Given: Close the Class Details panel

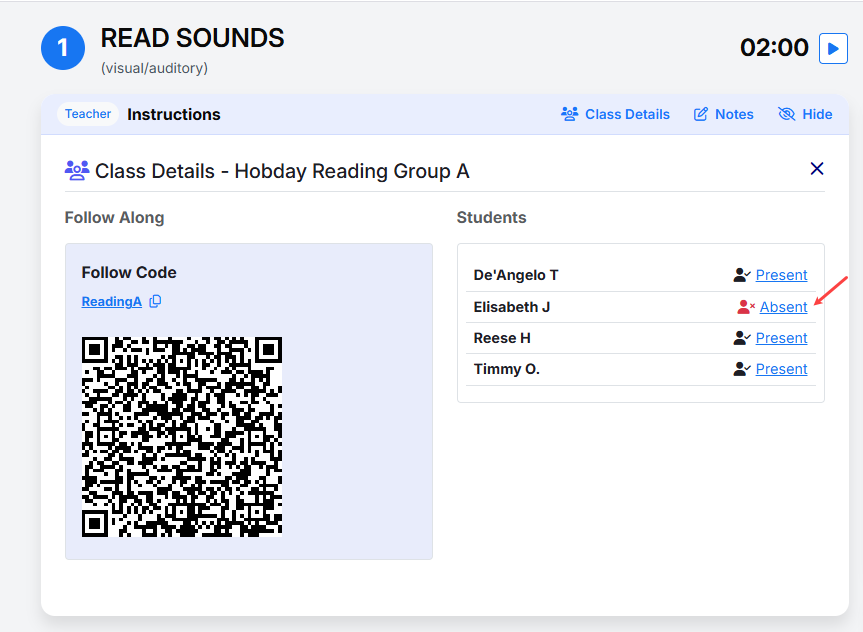Looking at the screenshot, I should click(817, 168).
